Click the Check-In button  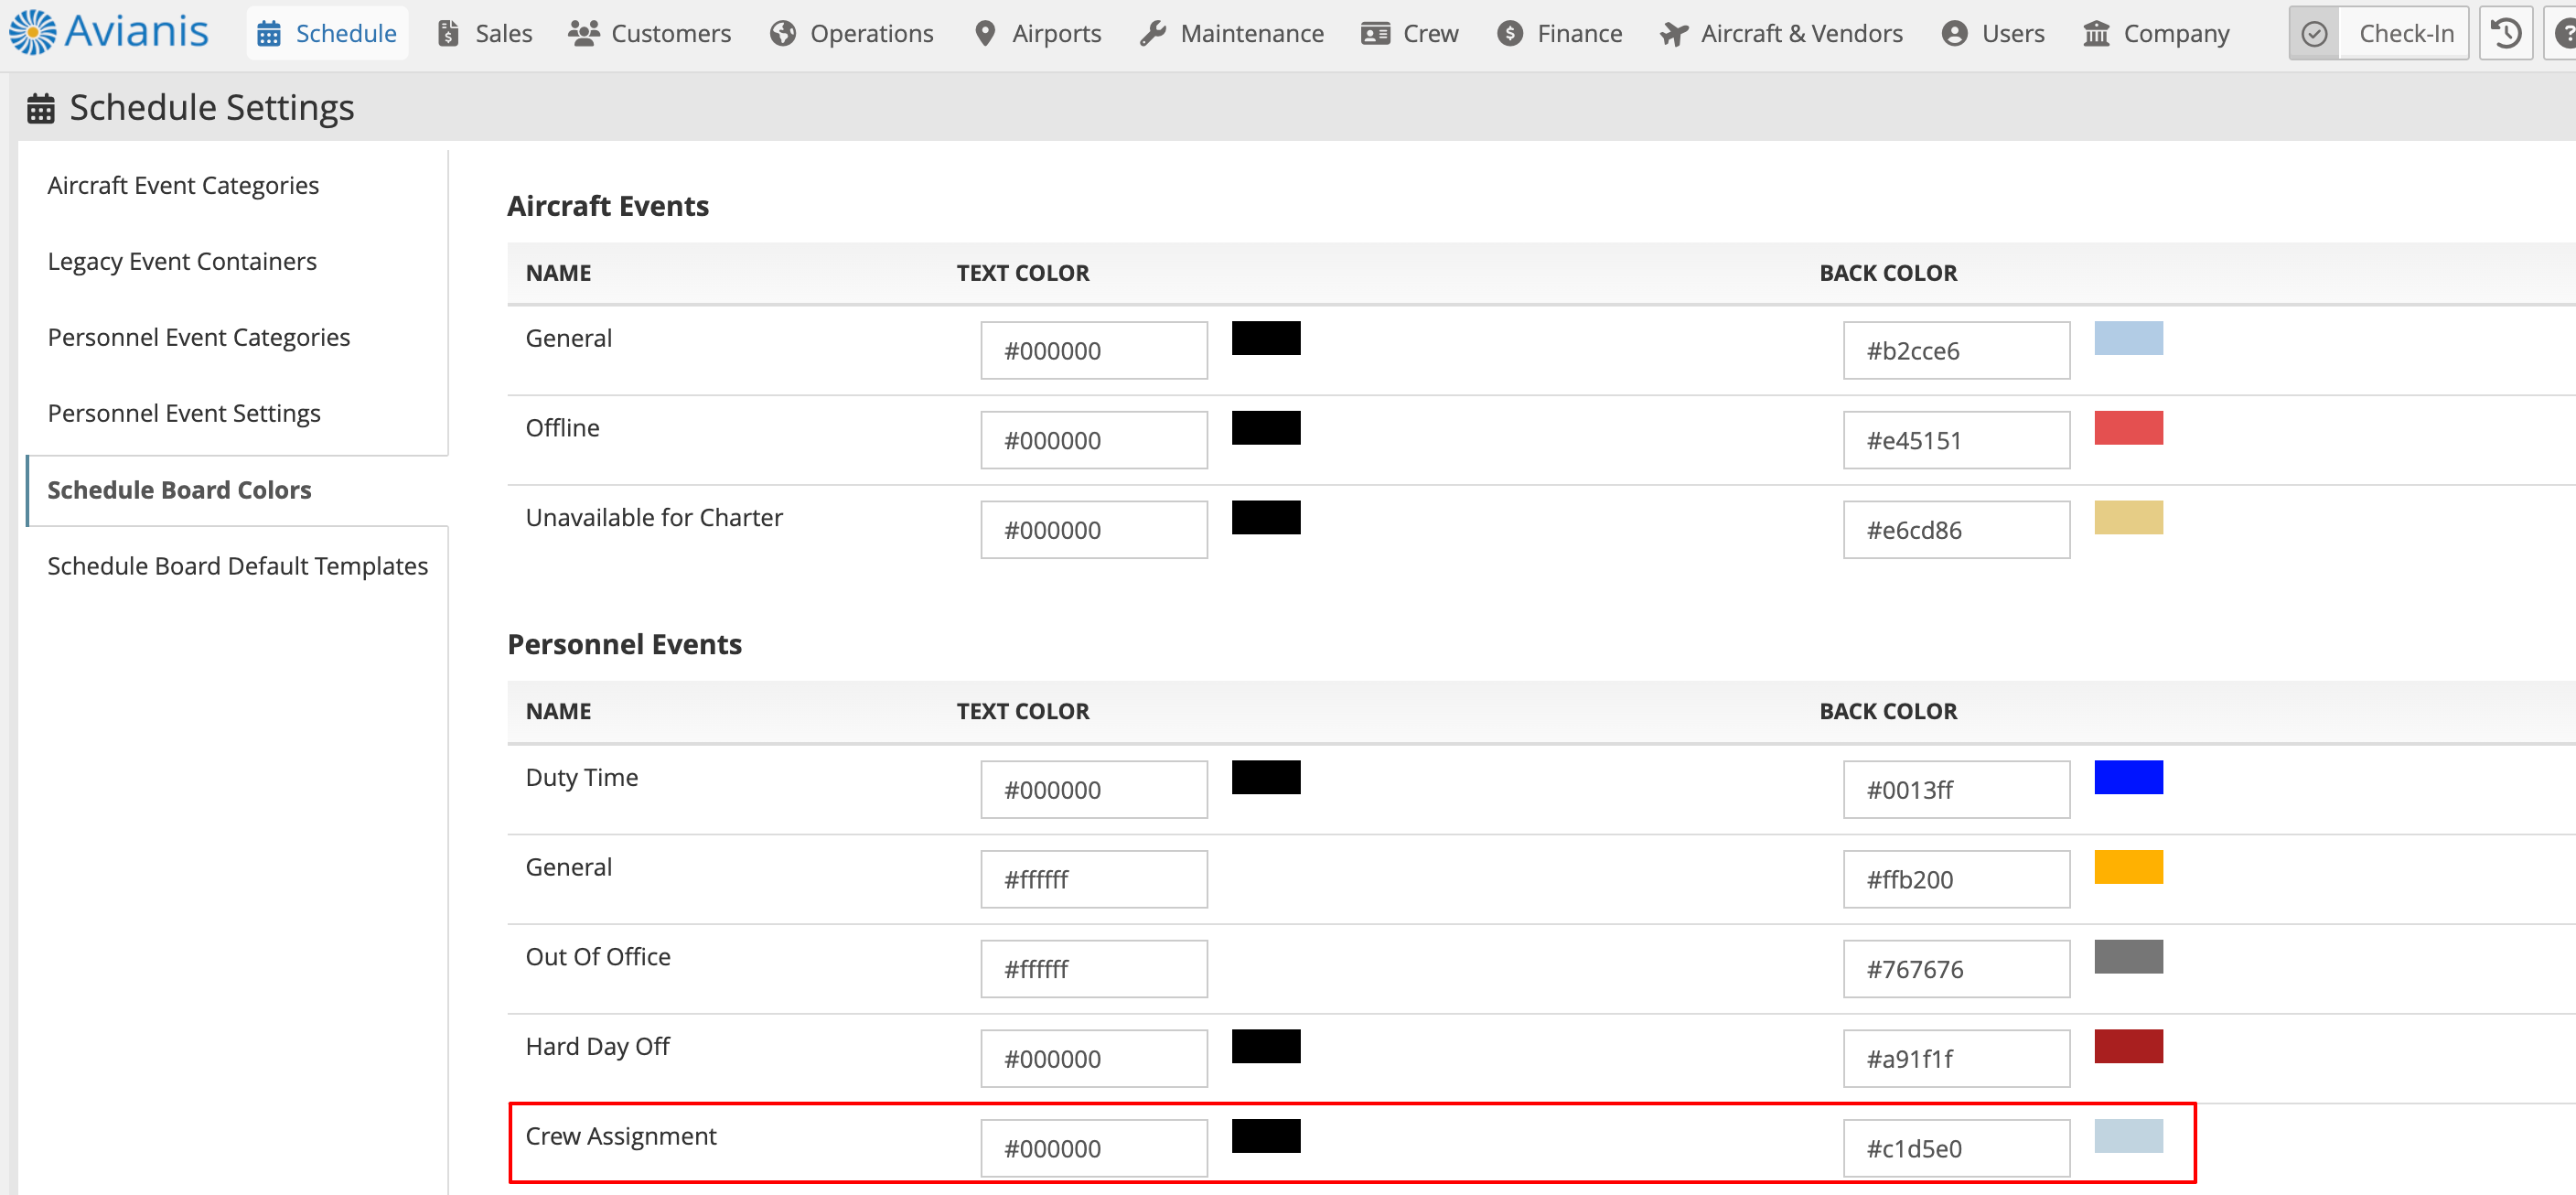coord(2378,33)
